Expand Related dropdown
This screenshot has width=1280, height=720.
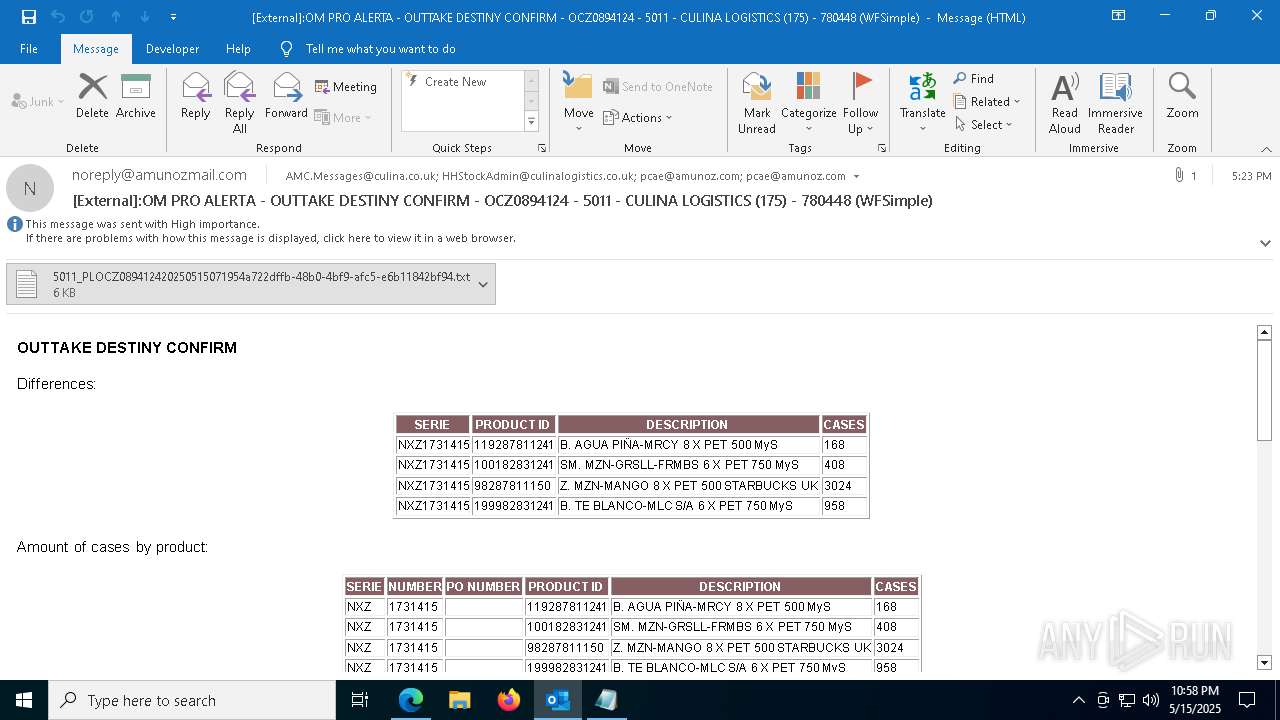tap(987, 101)
